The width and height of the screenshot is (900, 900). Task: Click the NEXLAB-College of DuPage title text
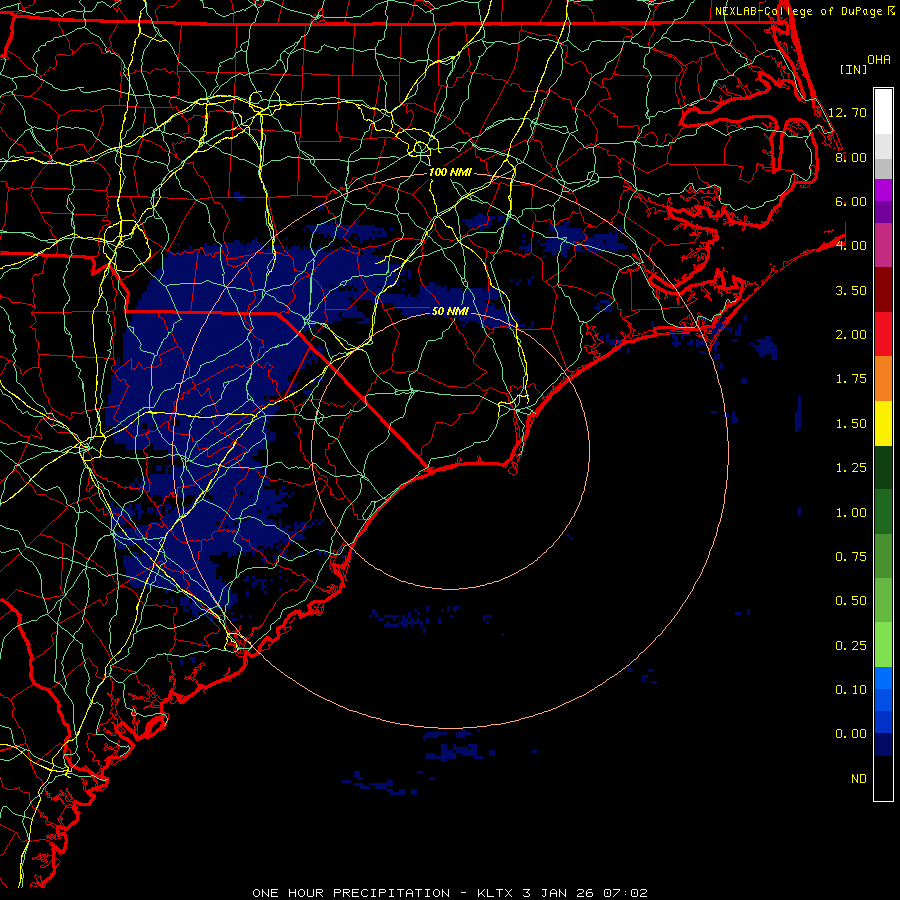click(x=798, y=11)
